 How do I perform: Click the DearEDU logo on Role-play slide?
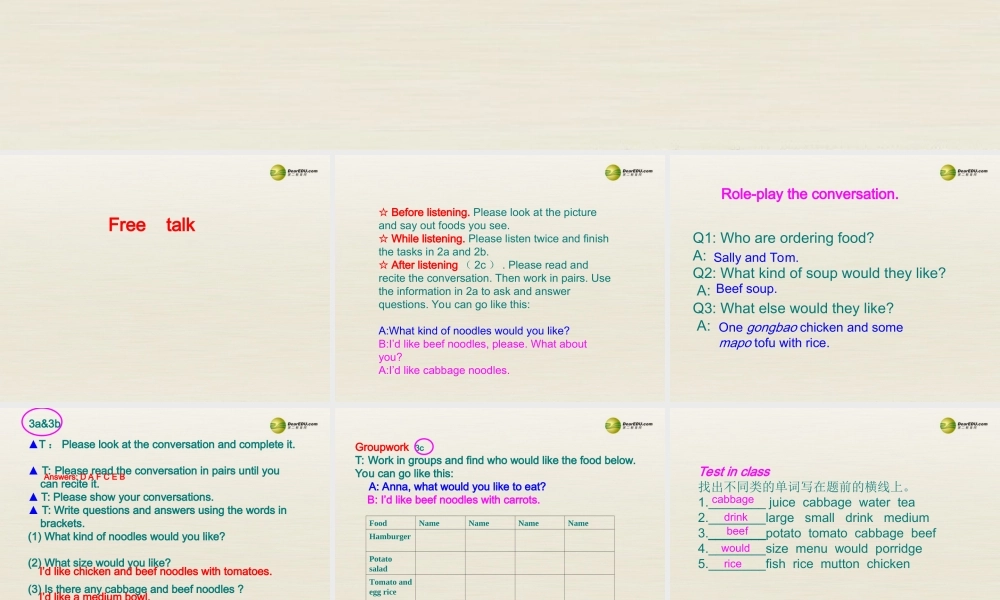(963, 173)
